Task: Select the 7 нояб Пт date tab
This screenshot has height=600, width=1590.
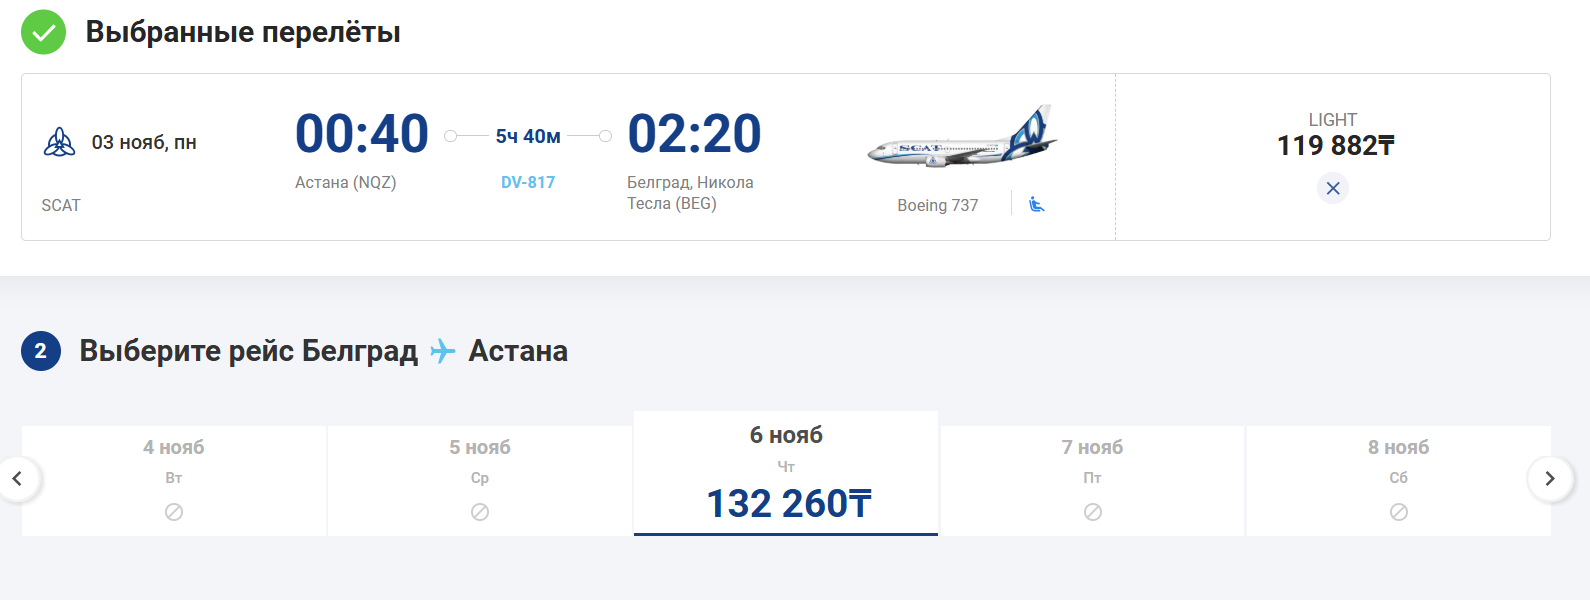Action: click(1093, 481)
